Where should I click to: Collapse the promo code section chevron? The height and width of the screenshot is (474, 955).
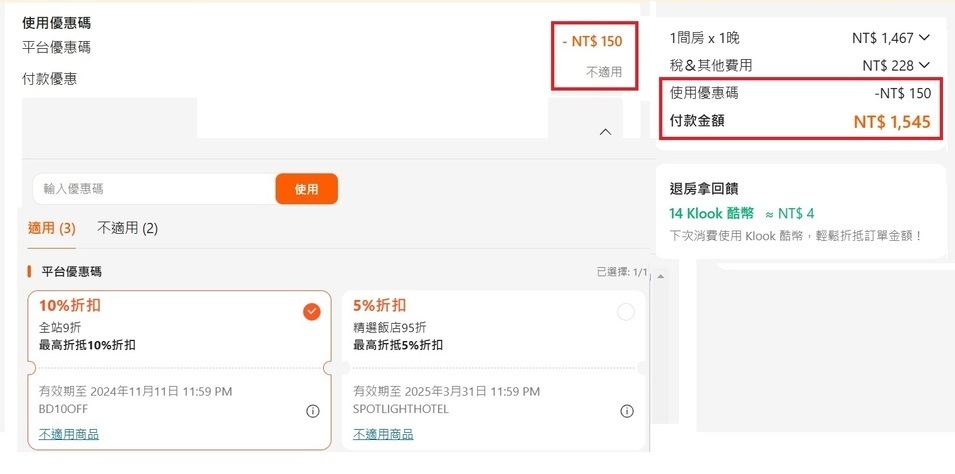(605, 132)
